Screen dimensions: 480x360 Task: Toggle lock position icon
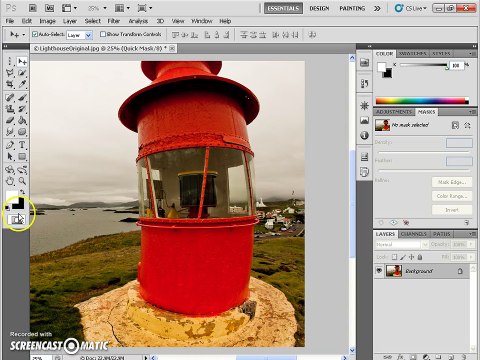[x=411, y=257]
